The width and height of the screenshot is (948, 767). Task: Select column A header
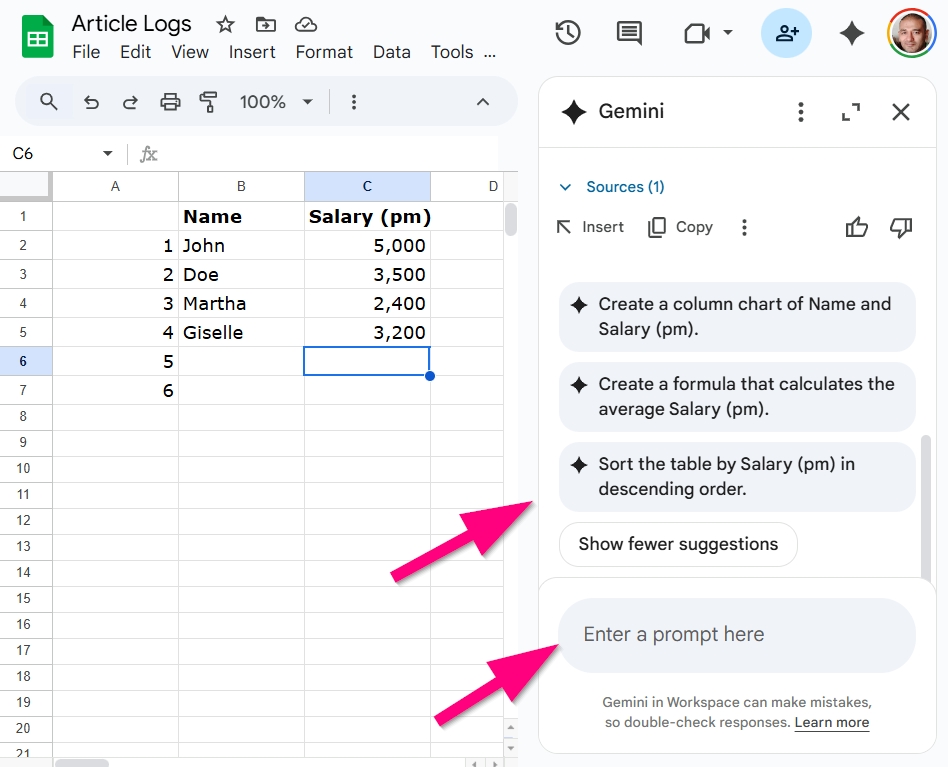point(115,186)
